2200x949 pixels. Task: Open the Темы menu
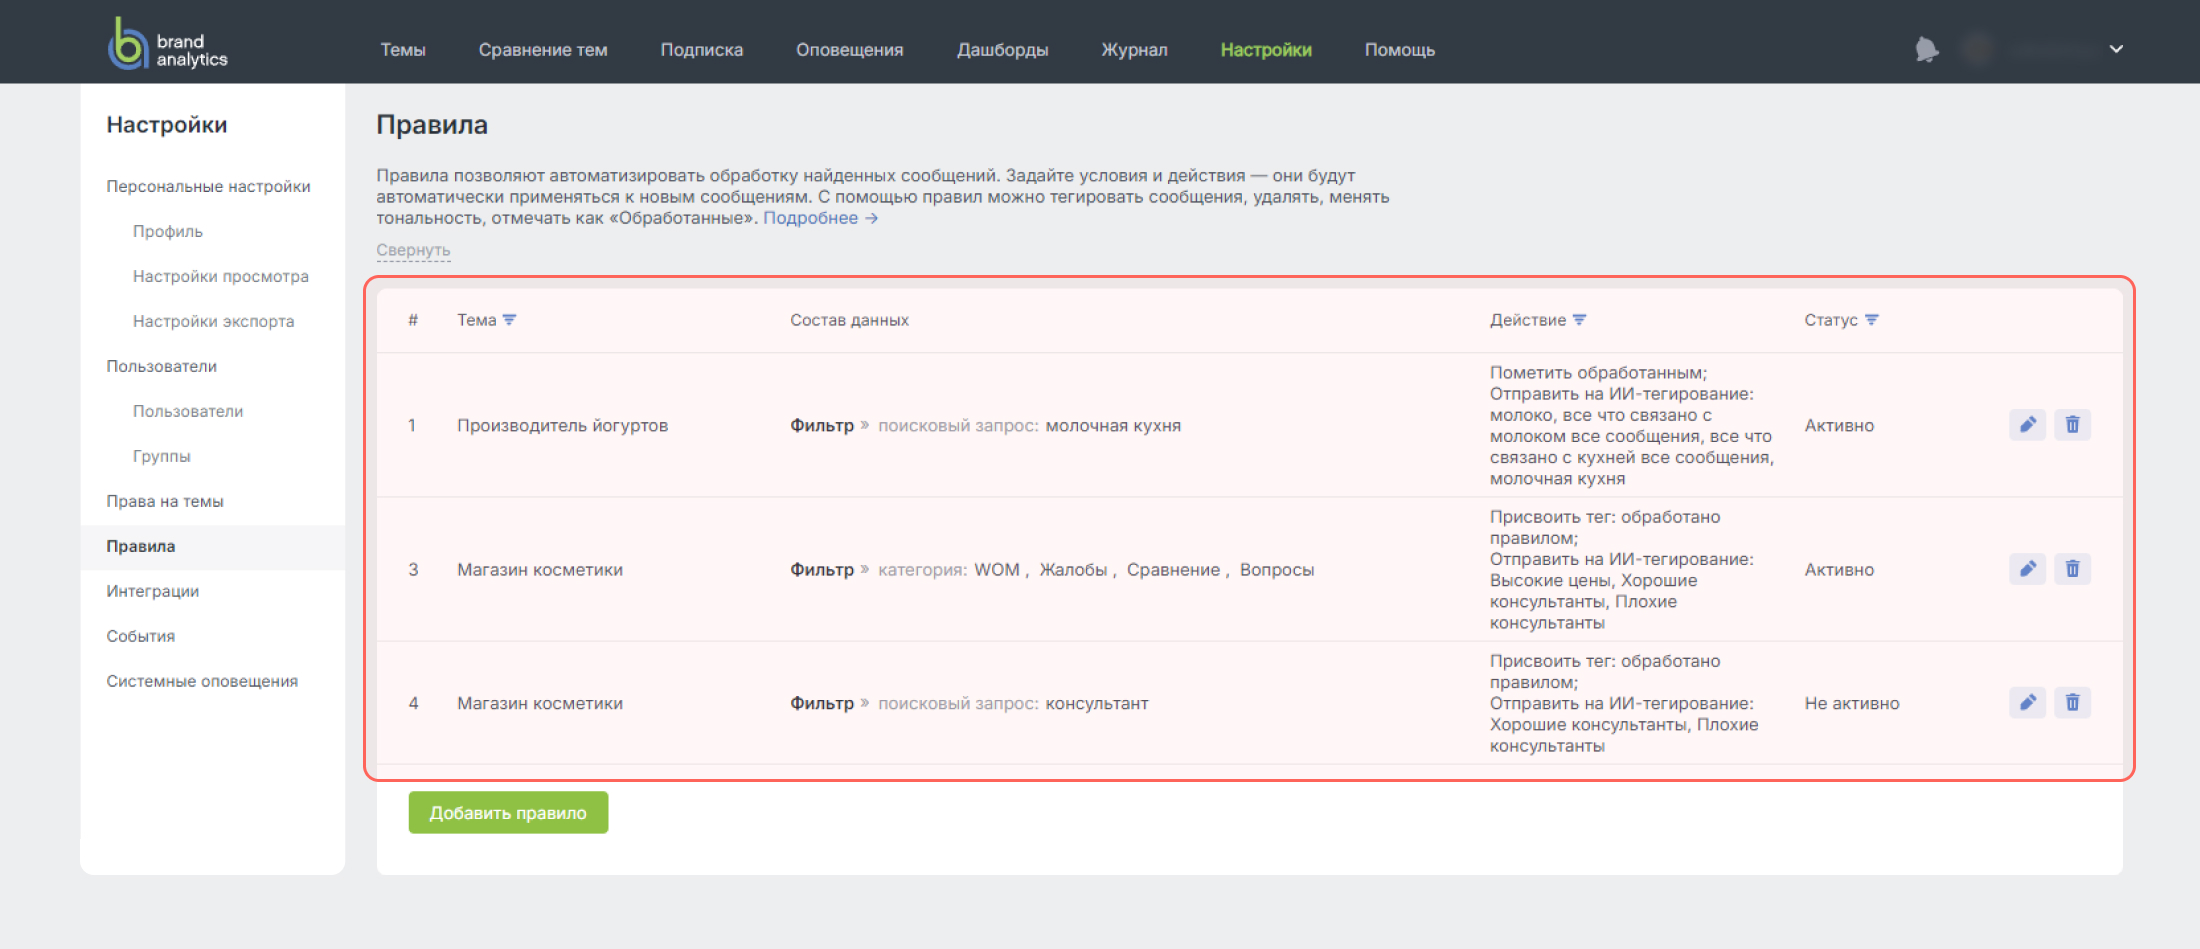pyautogui.click(x=403, y=50)
